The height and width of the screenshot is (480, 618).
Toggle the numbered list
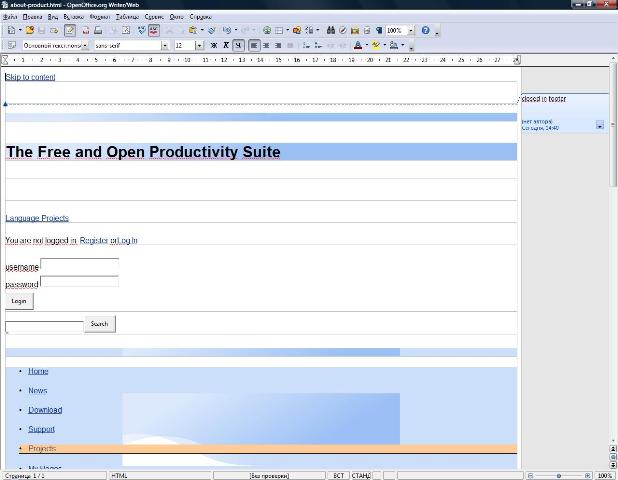pyautogui.click(x=306, y=46)
